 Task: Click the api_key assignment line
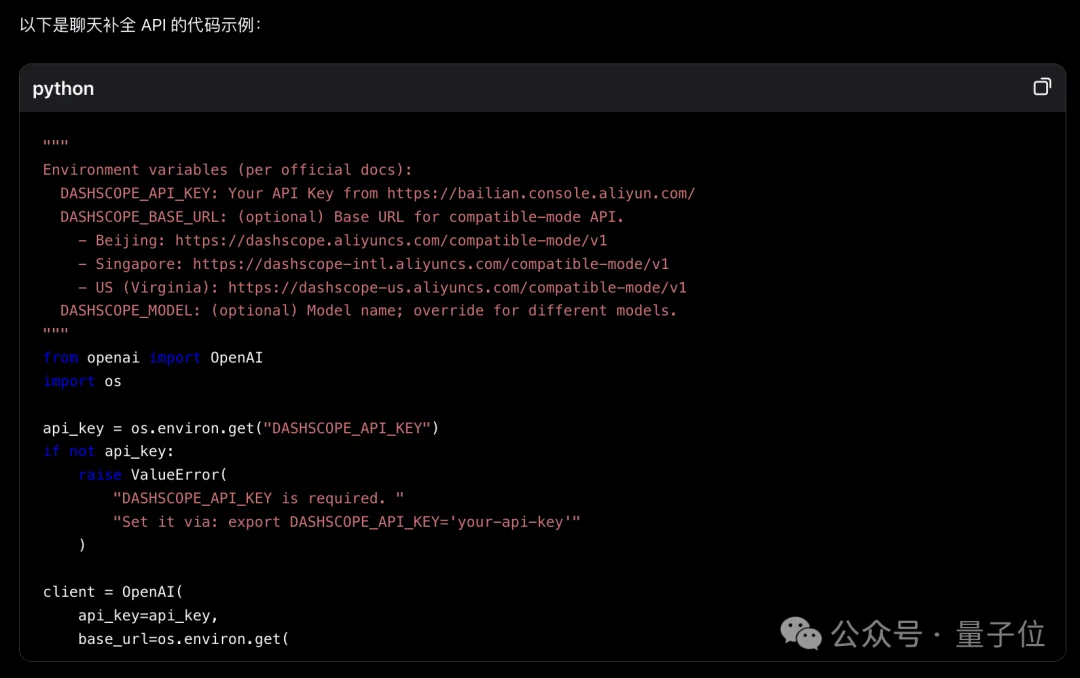[x=241, y=428]
